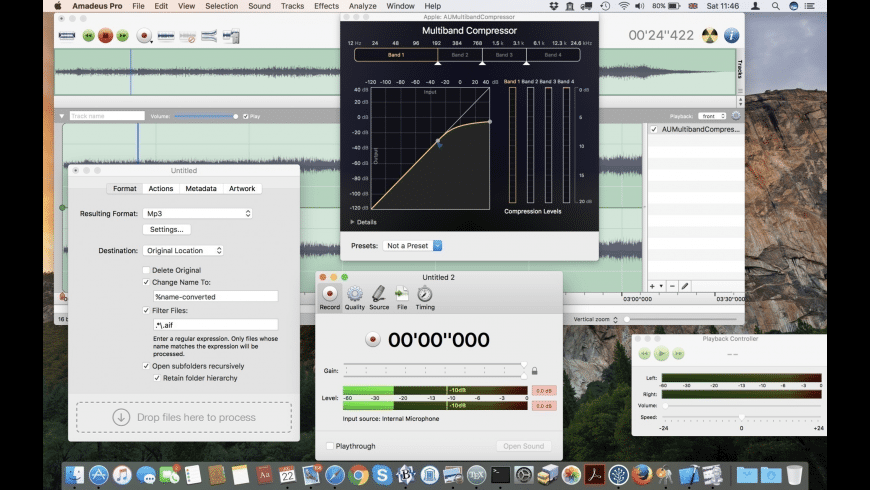Screen dimensions: 870x490
Task: Open File settings in Untitled 2 window
Action: pos(402,298)
